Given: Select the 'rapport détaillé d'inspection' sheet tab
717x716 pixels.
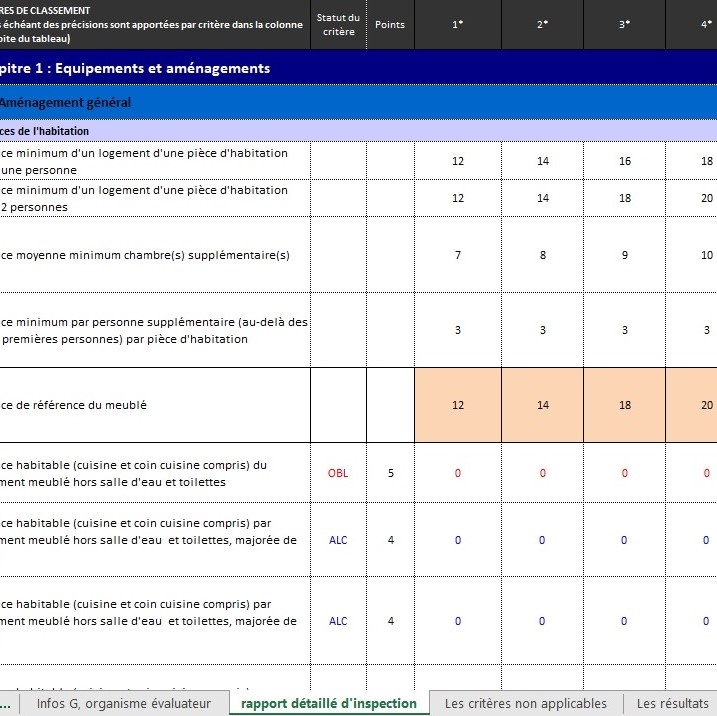Looking at the screenshot, I should 329,703.
